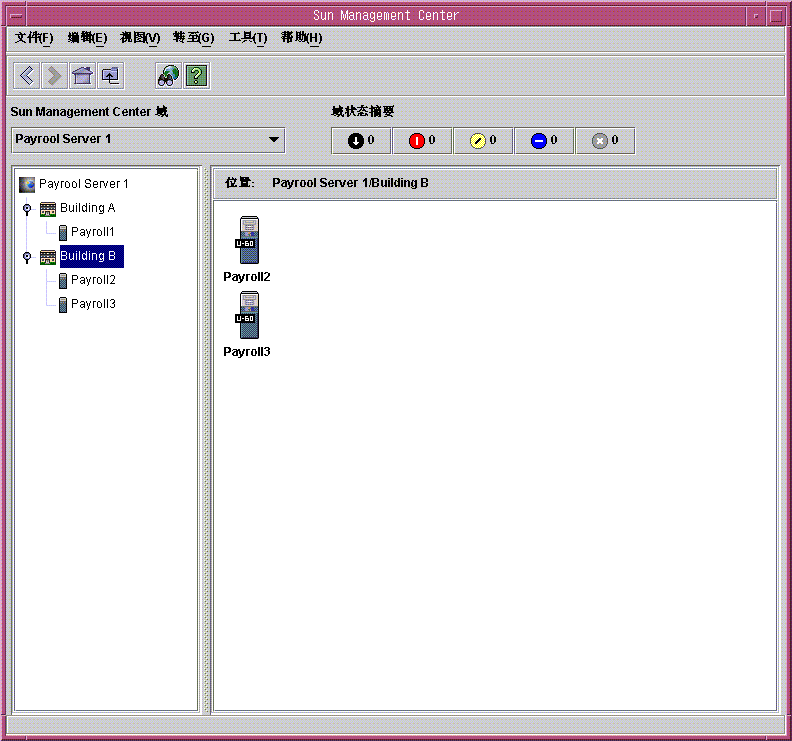The width and height of the screenshot is (792, 741).
Task: Click the Payroll2 label under topology icon
Action: [x=246, y=277]
